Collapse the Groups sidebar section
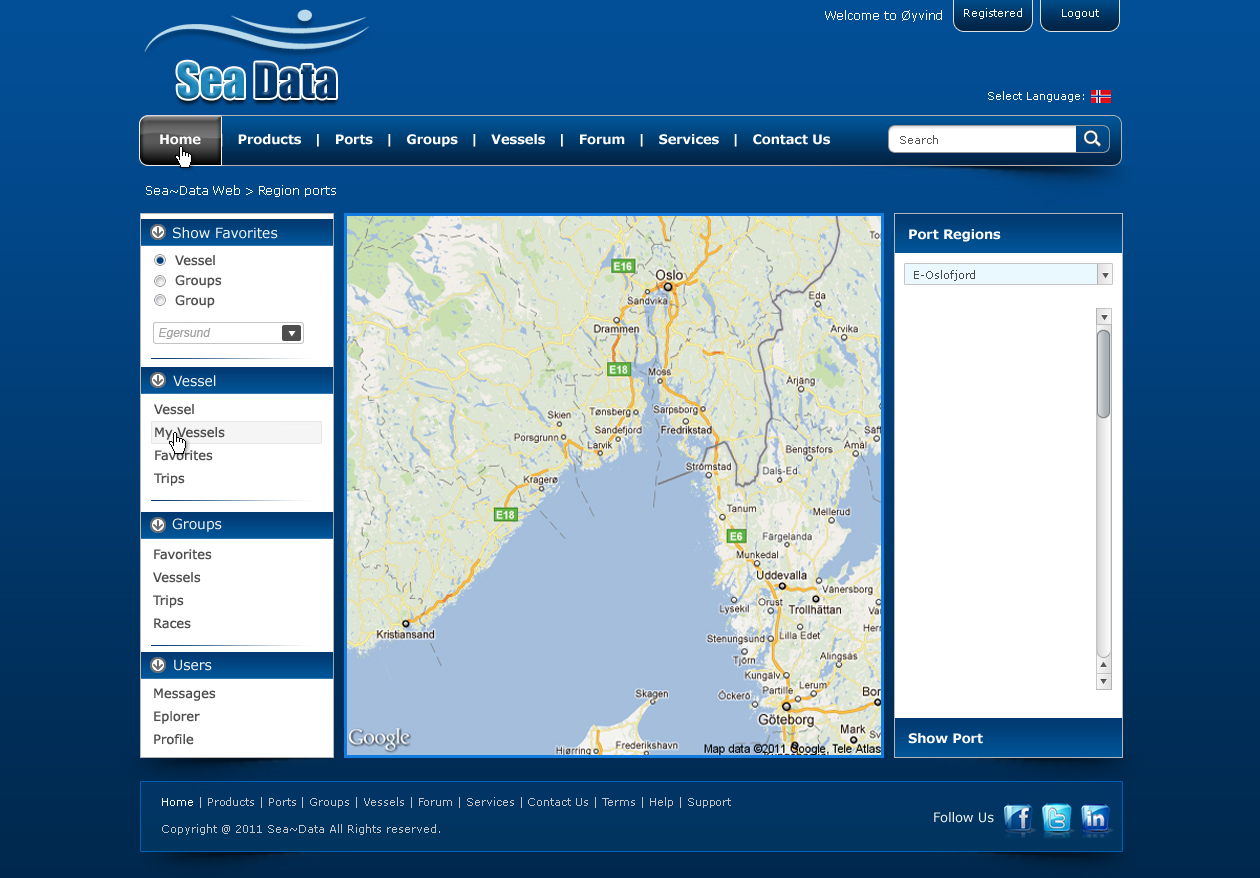This screenshot has height=878, width=1260. point(158,524)
